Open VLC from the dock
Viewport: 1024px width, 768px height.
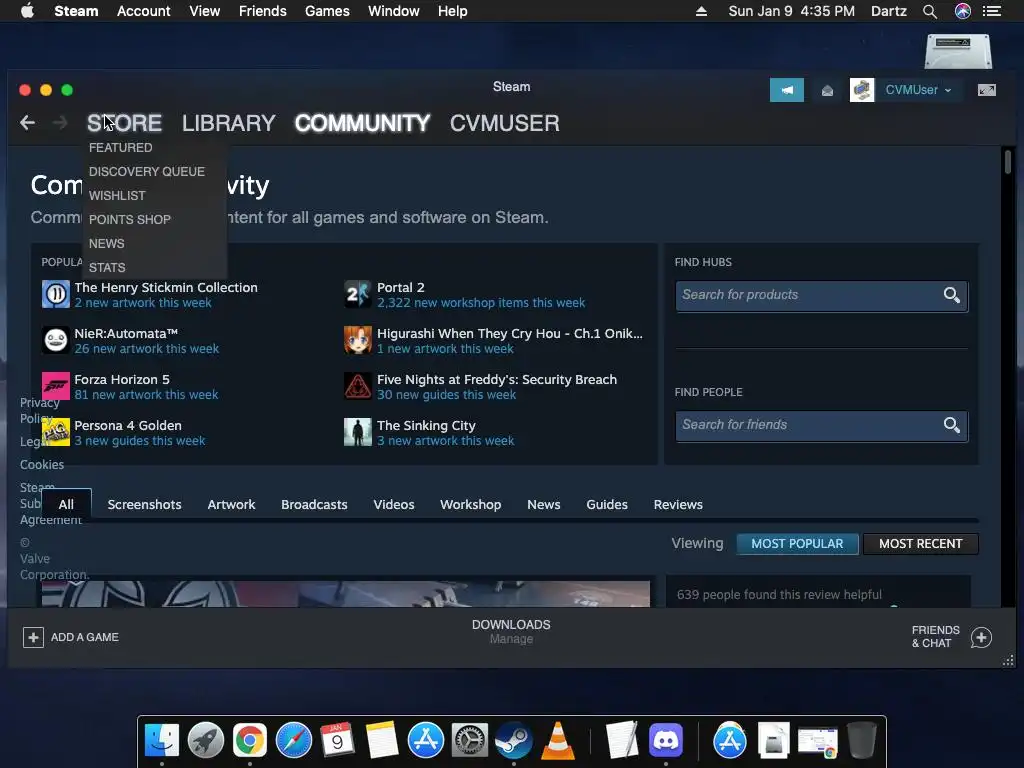click(x=558, y=741)
